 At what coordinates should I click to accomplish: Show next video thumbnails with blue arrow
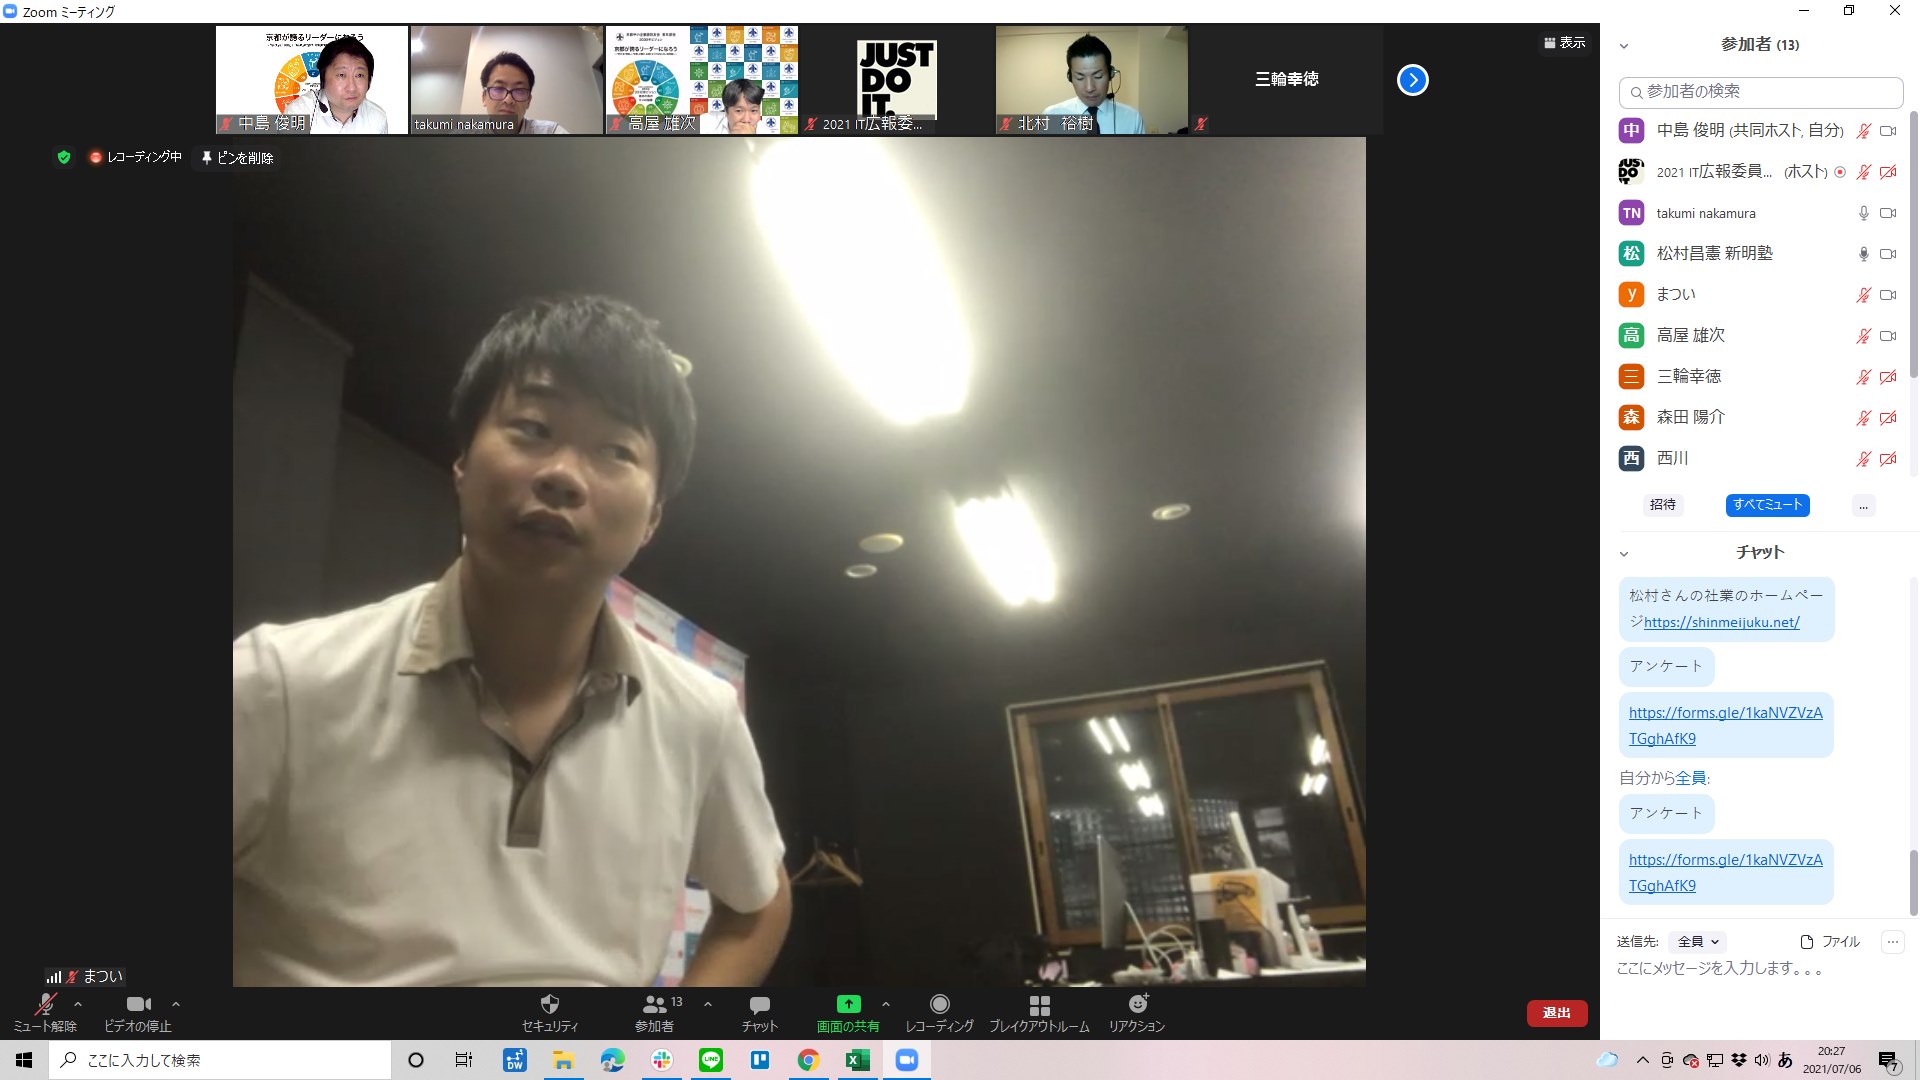[1412, 80]
